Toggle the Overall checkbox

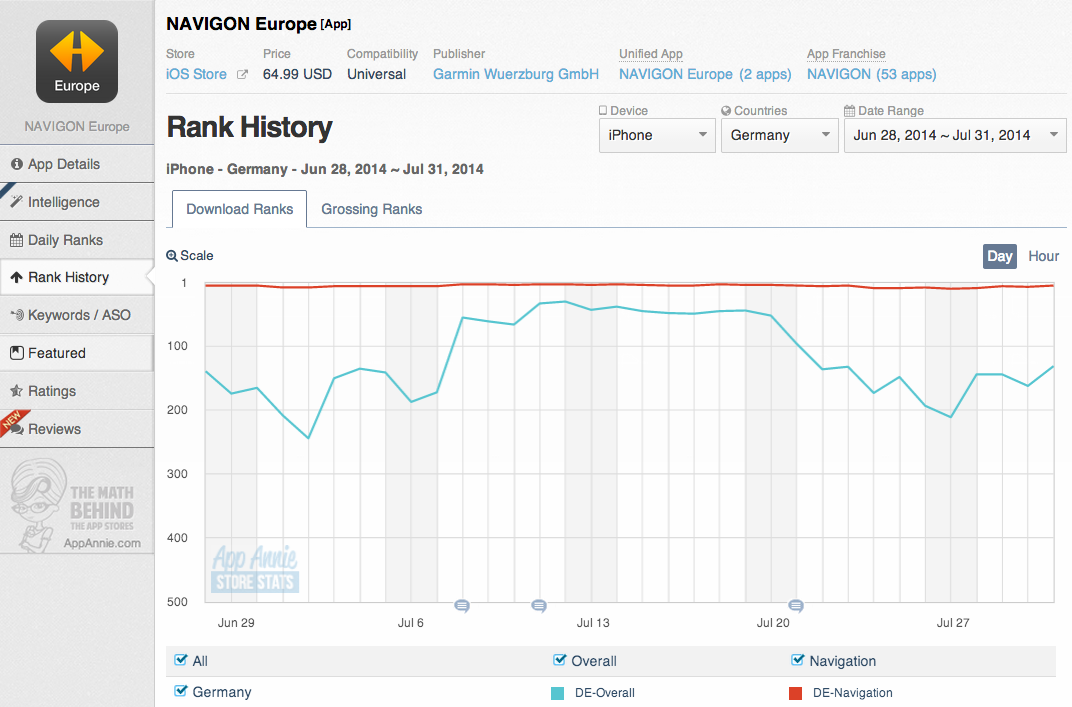[x=559, y=661]
